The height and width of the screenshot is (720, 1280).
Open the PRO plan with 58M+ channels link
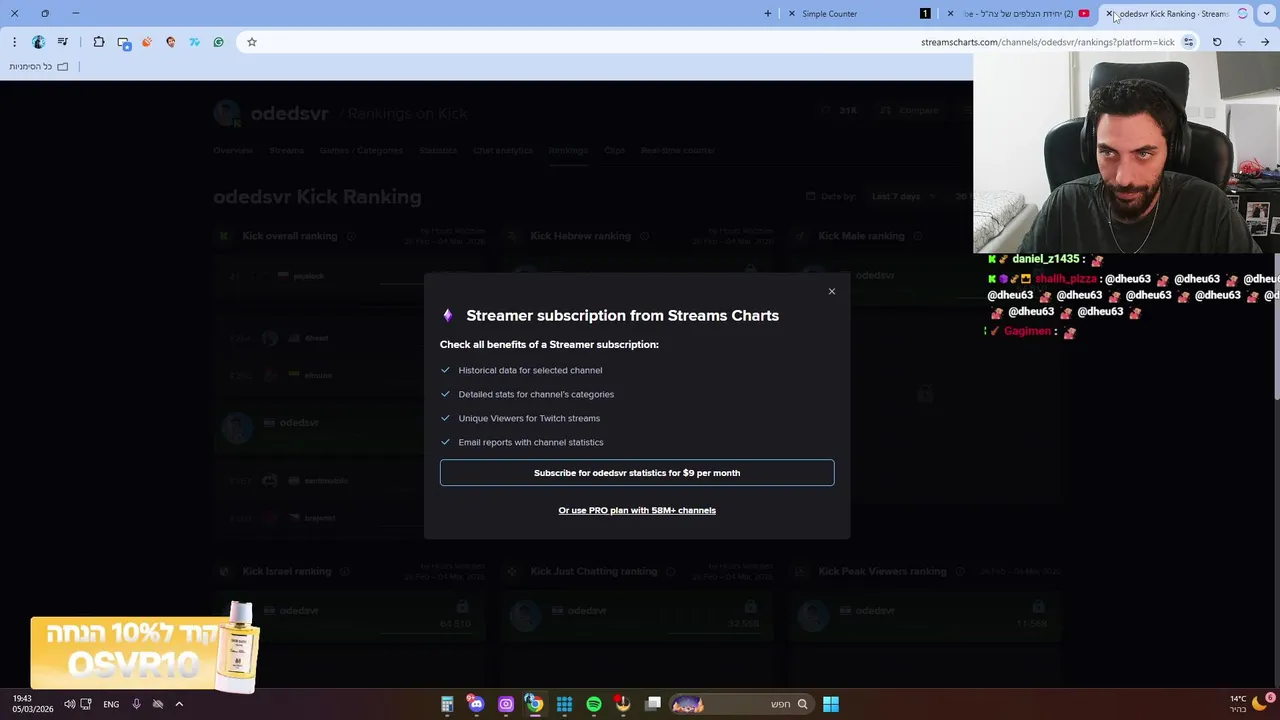tap(637, 510)
